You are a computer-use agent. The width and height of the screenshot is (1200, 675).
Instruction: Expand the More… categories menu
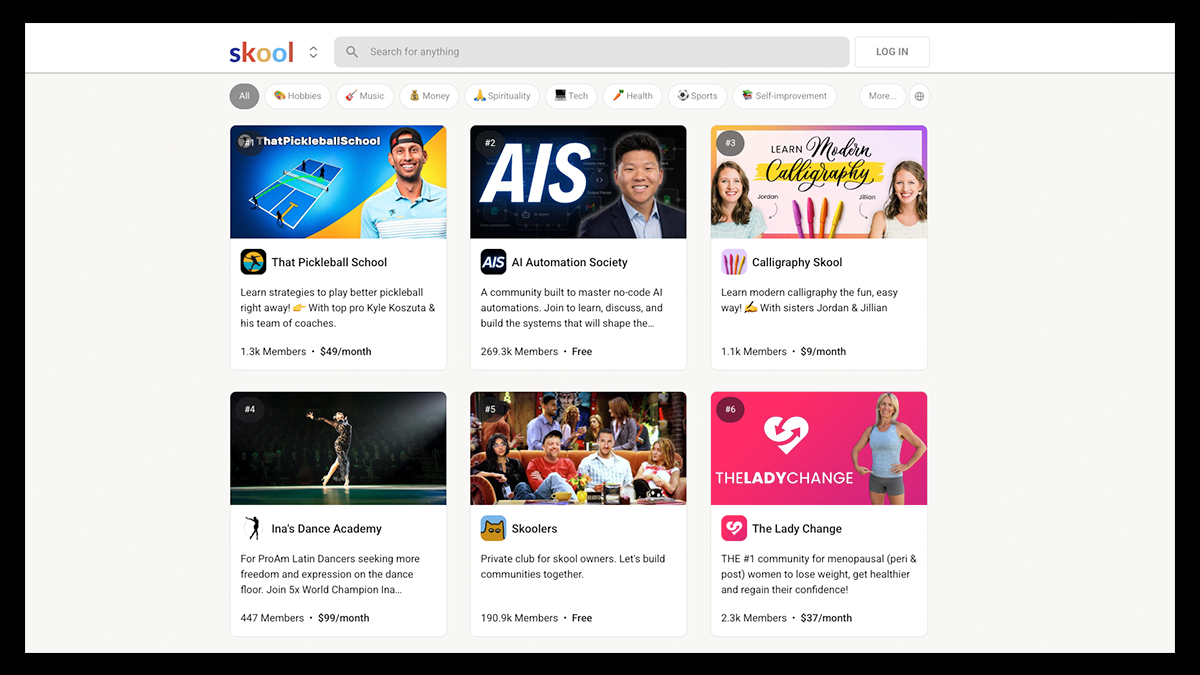pos(882,96)
